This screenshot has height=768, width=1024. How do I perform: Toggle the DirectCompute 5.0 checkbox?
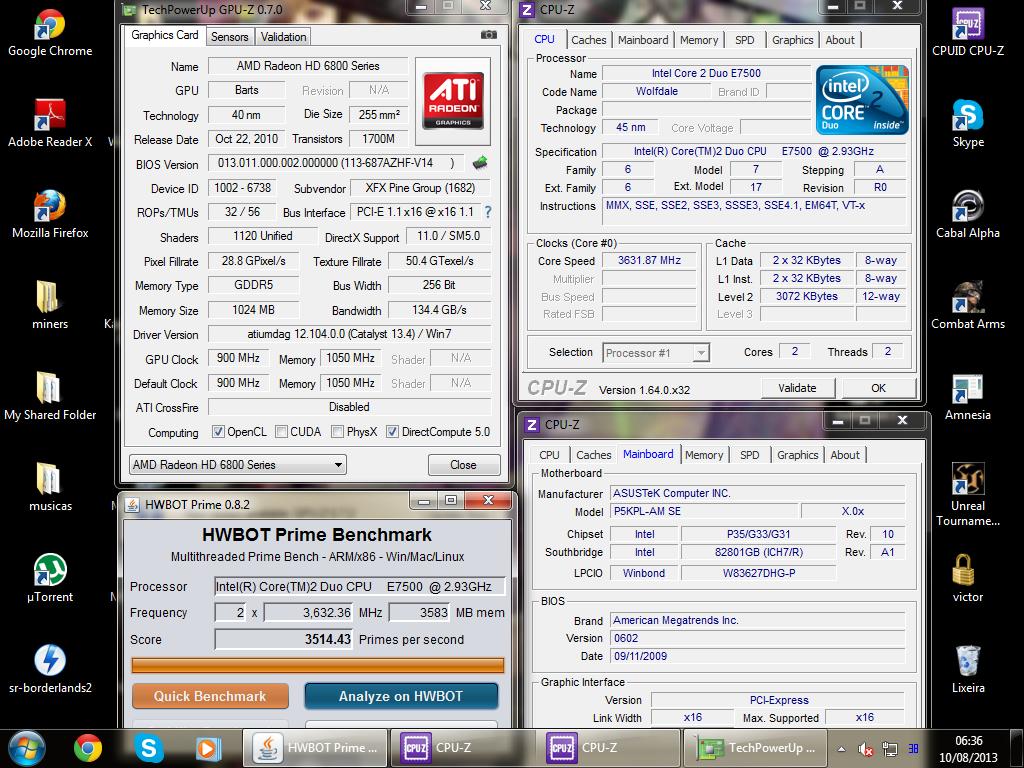point(392,432)
